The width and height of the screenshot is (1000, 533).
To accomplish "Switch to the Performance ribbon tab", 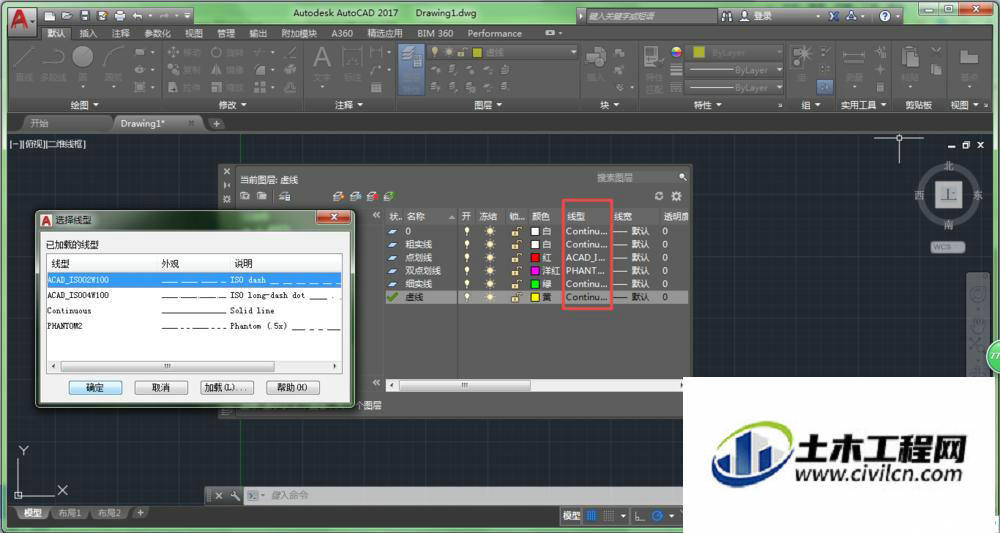I will click(494, 33).
